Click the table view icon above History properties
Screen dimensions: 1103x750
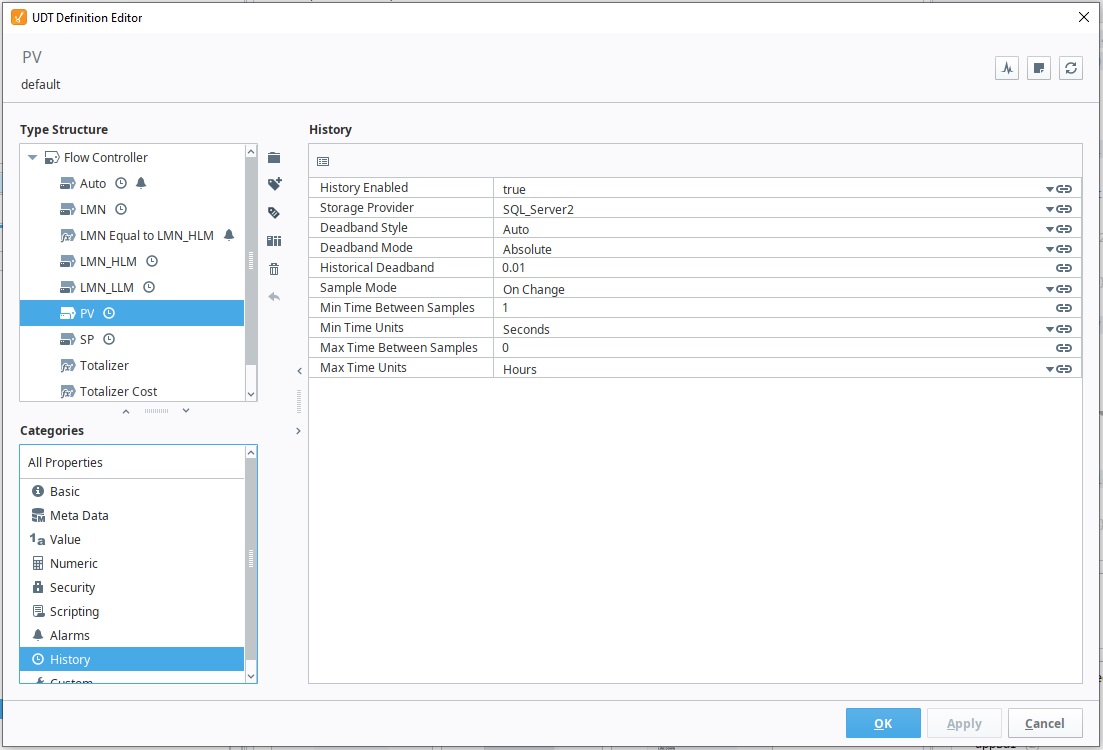coord(323,161)
